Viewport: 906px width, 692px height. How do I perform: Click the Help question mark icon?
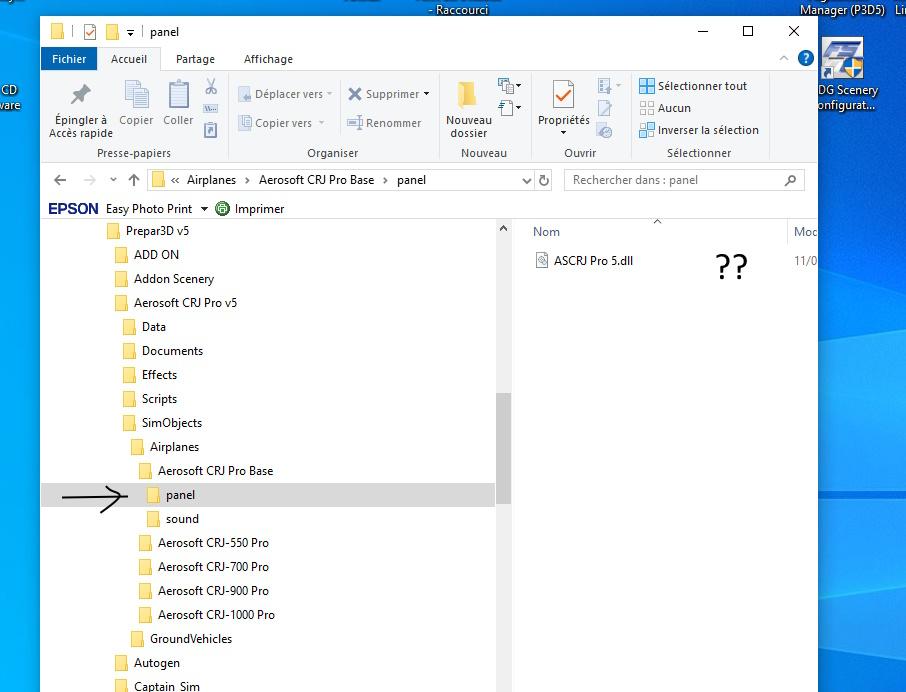[805, 58]
